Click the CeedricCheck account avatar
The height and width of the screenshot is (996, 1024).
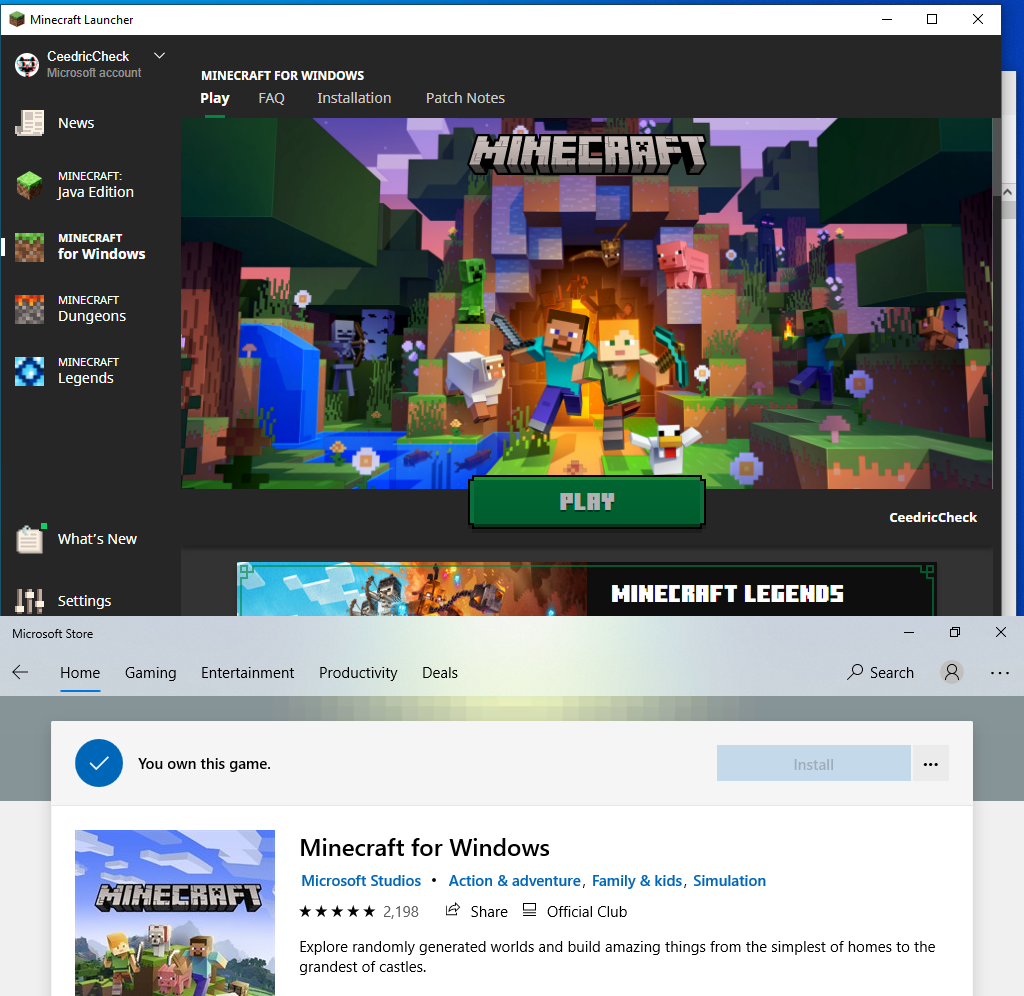[27, 65]
